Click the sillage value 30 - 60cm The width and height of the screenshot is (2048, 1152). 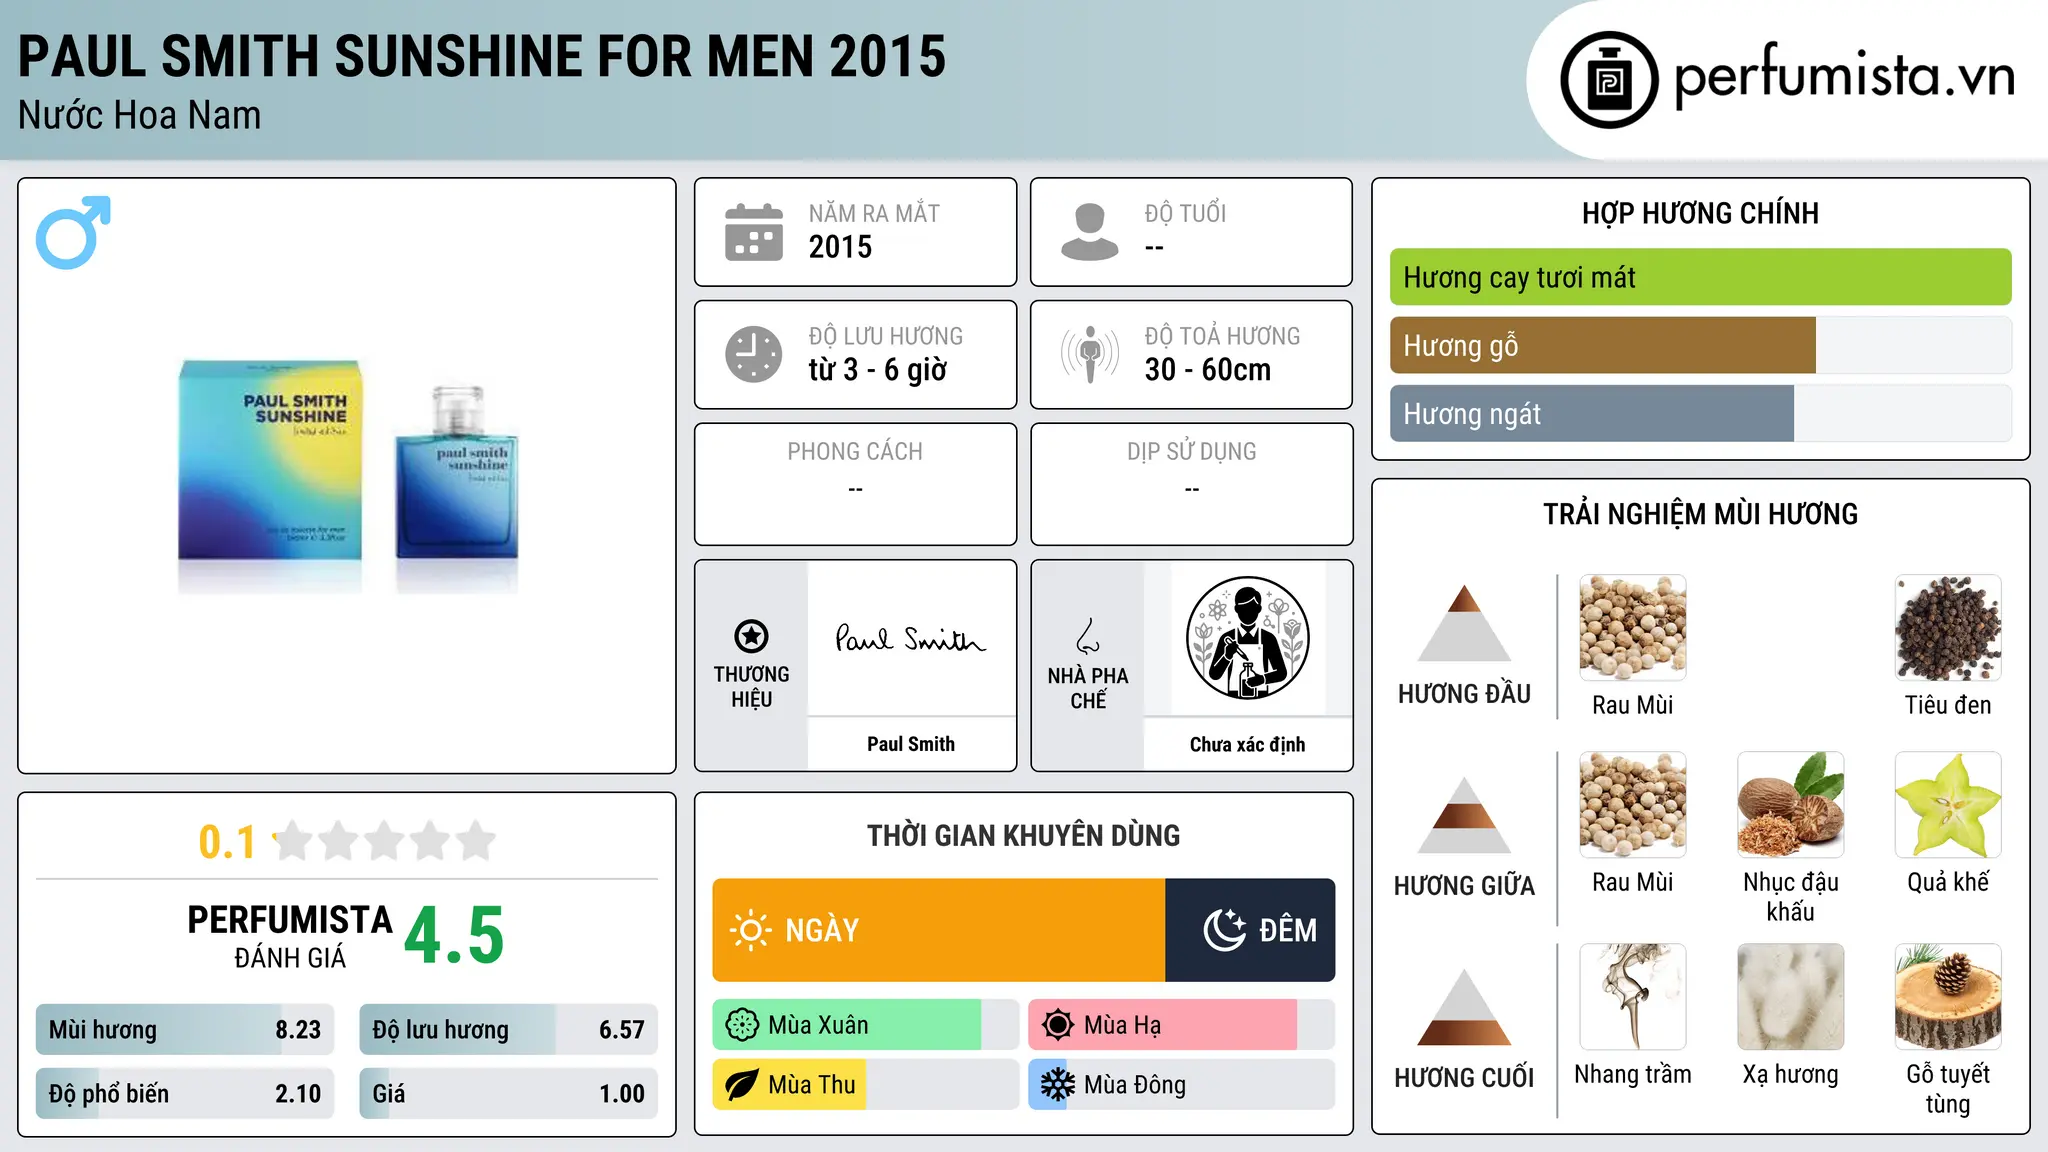[x=1208, y=370]
